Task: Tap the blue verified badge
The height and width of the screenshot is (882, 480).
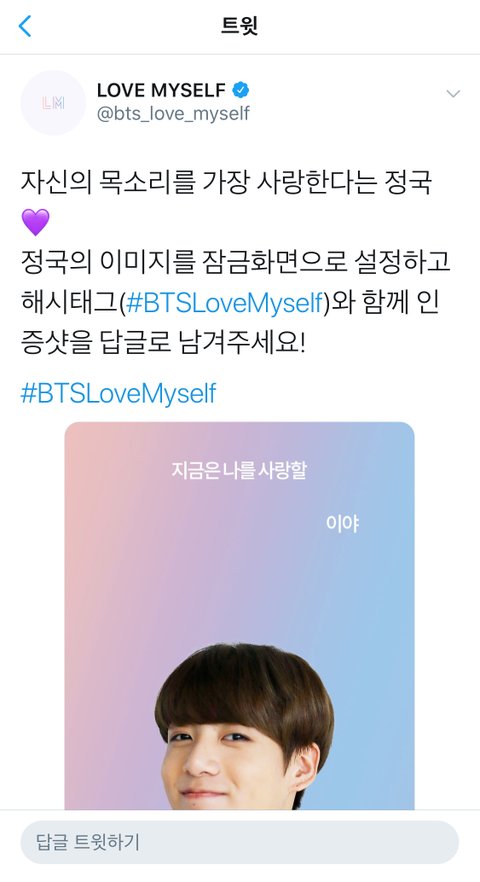Action: (241, 90)
